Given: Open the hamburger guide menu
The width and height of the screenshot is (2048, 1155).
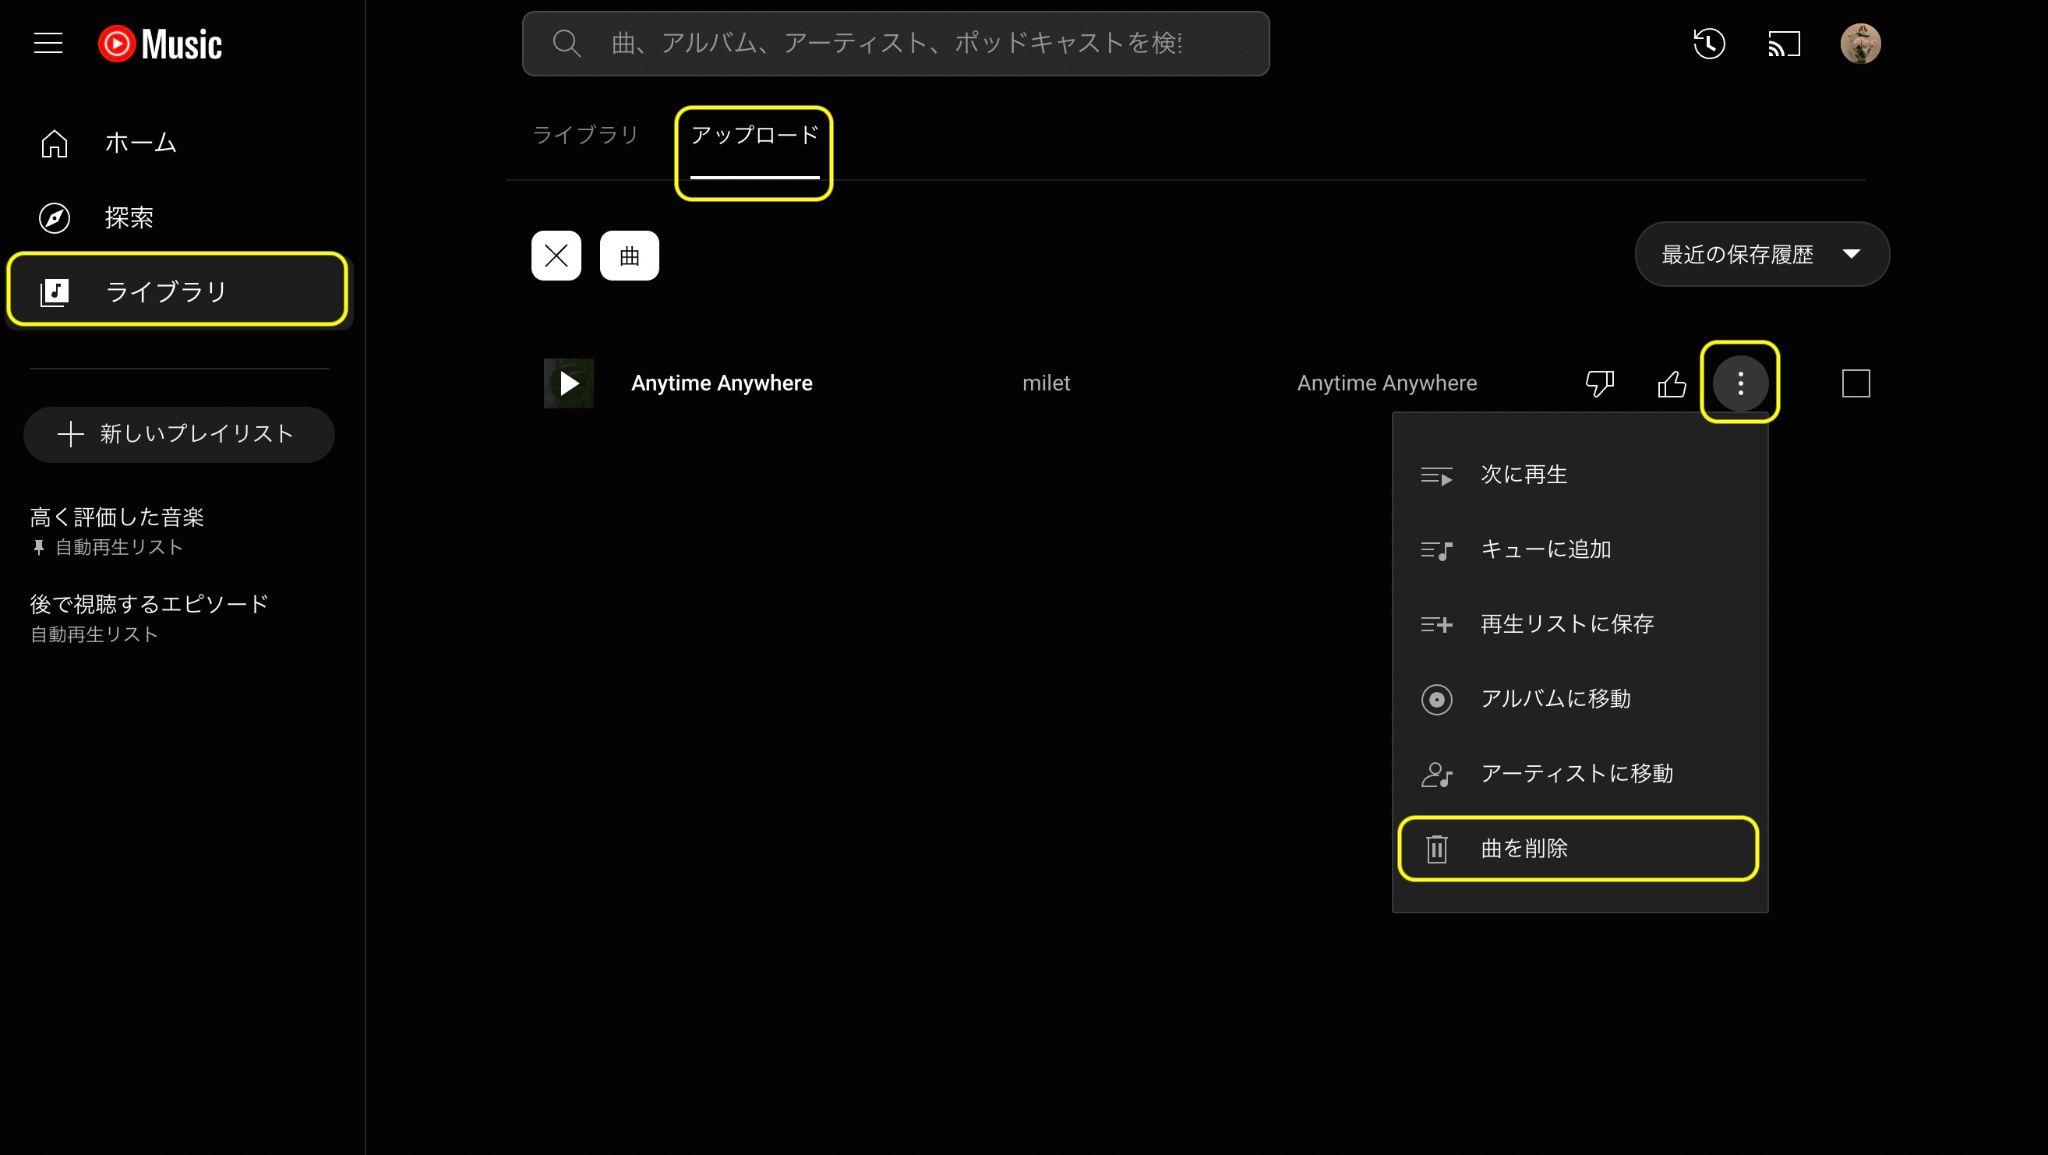Looking at the screenshot, I should tap(48, 43).
